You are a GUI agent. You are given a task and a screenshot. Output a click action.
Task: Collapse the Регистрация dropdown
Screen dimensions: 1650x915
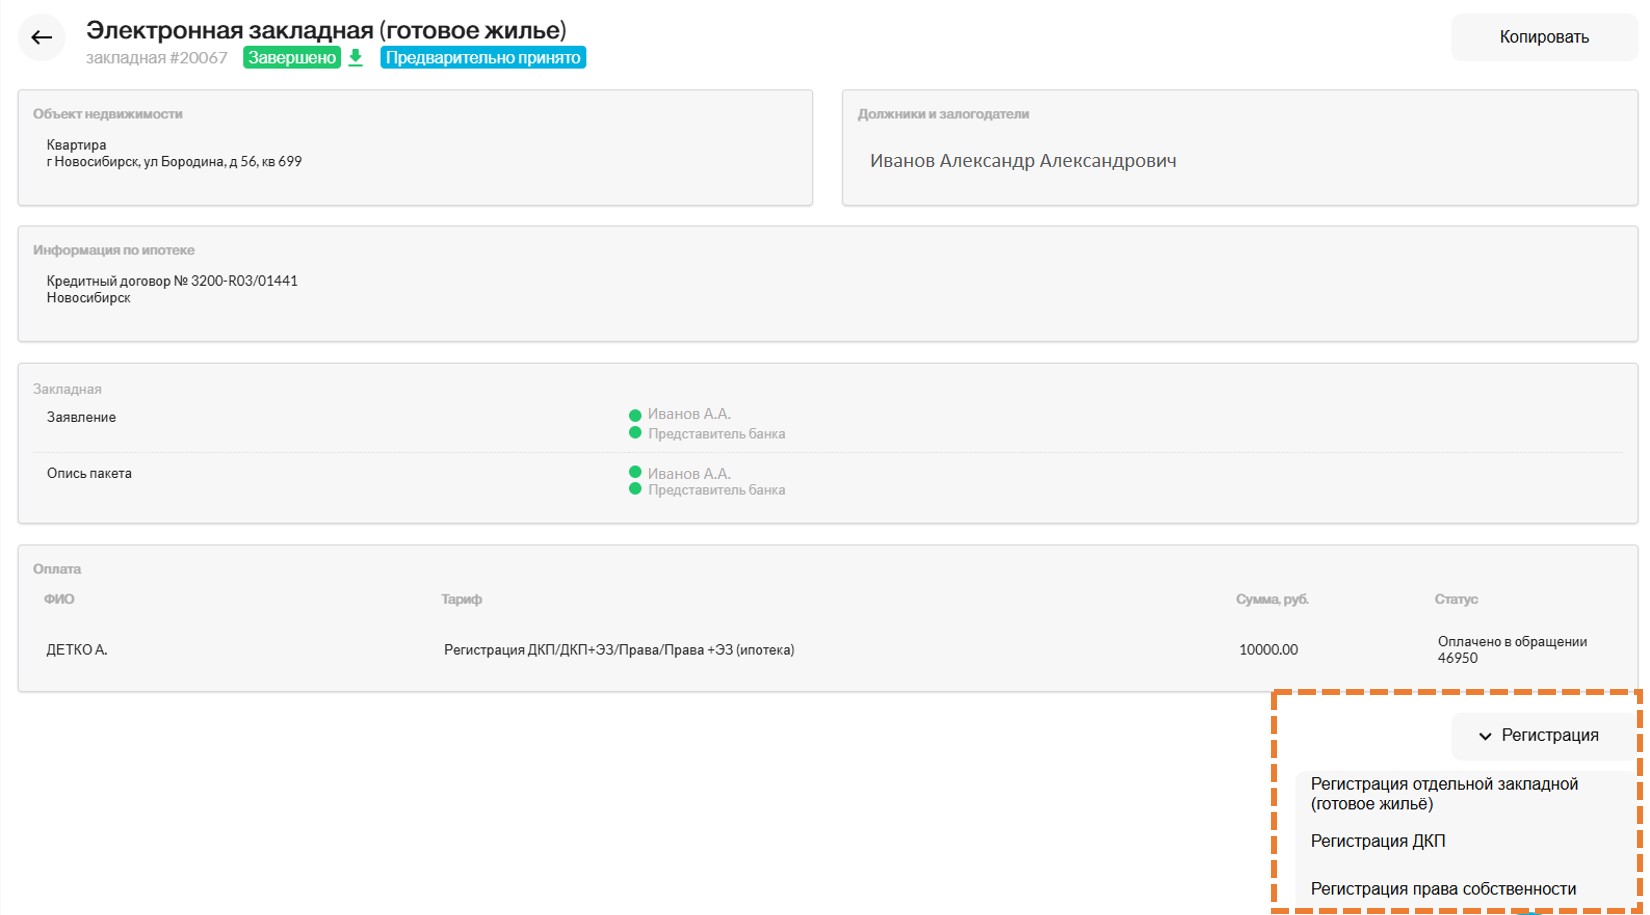click(1538, 736)
